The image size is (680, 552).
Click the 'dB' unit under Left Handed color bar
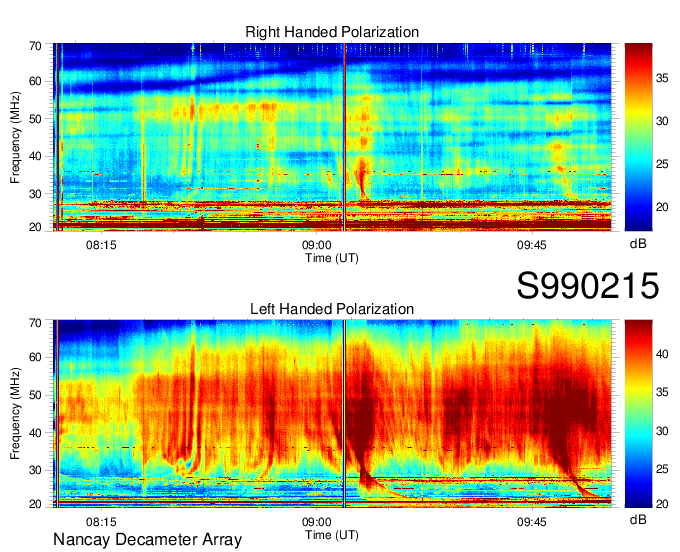(638, 520)
